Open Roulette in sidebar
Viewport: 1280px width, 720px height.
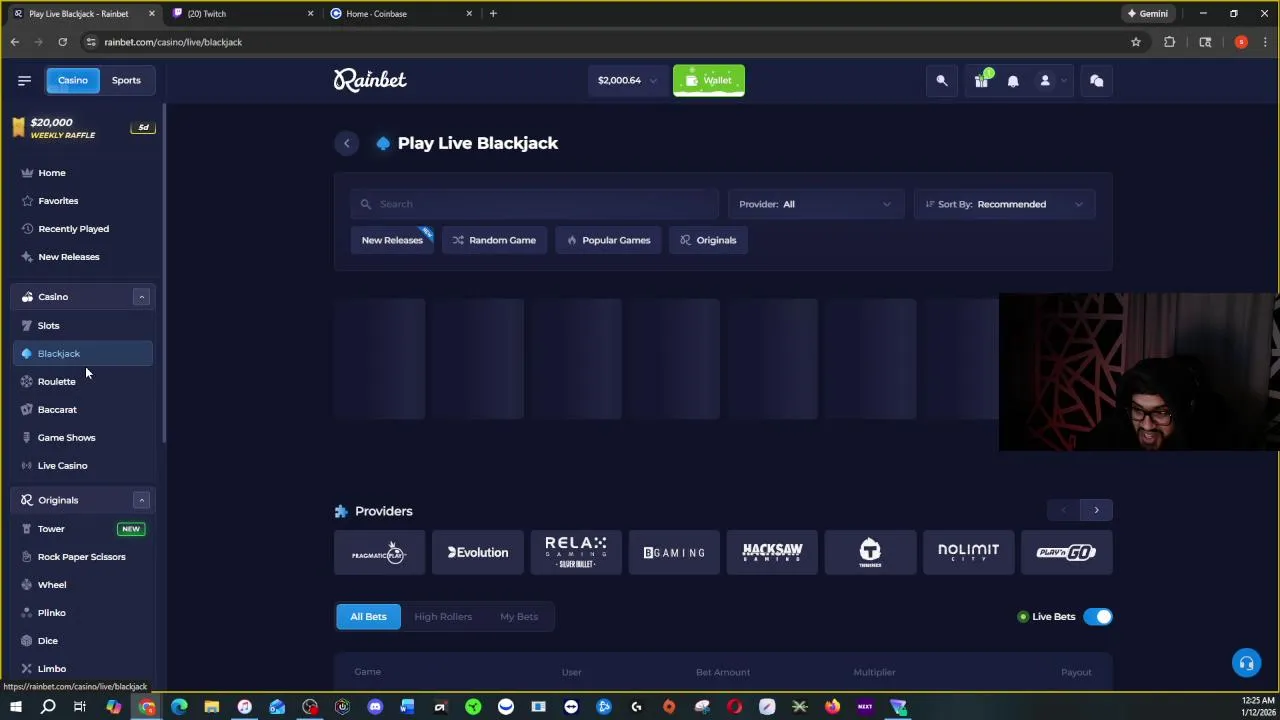pyautogui.click(x=82, y=382)
